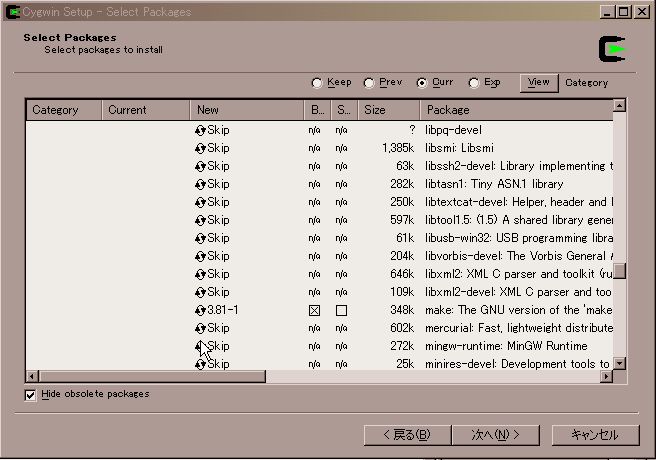The image size is (656, 460).
Task: Uncheck the binary checkbox for make
Action: click(314, 311)
